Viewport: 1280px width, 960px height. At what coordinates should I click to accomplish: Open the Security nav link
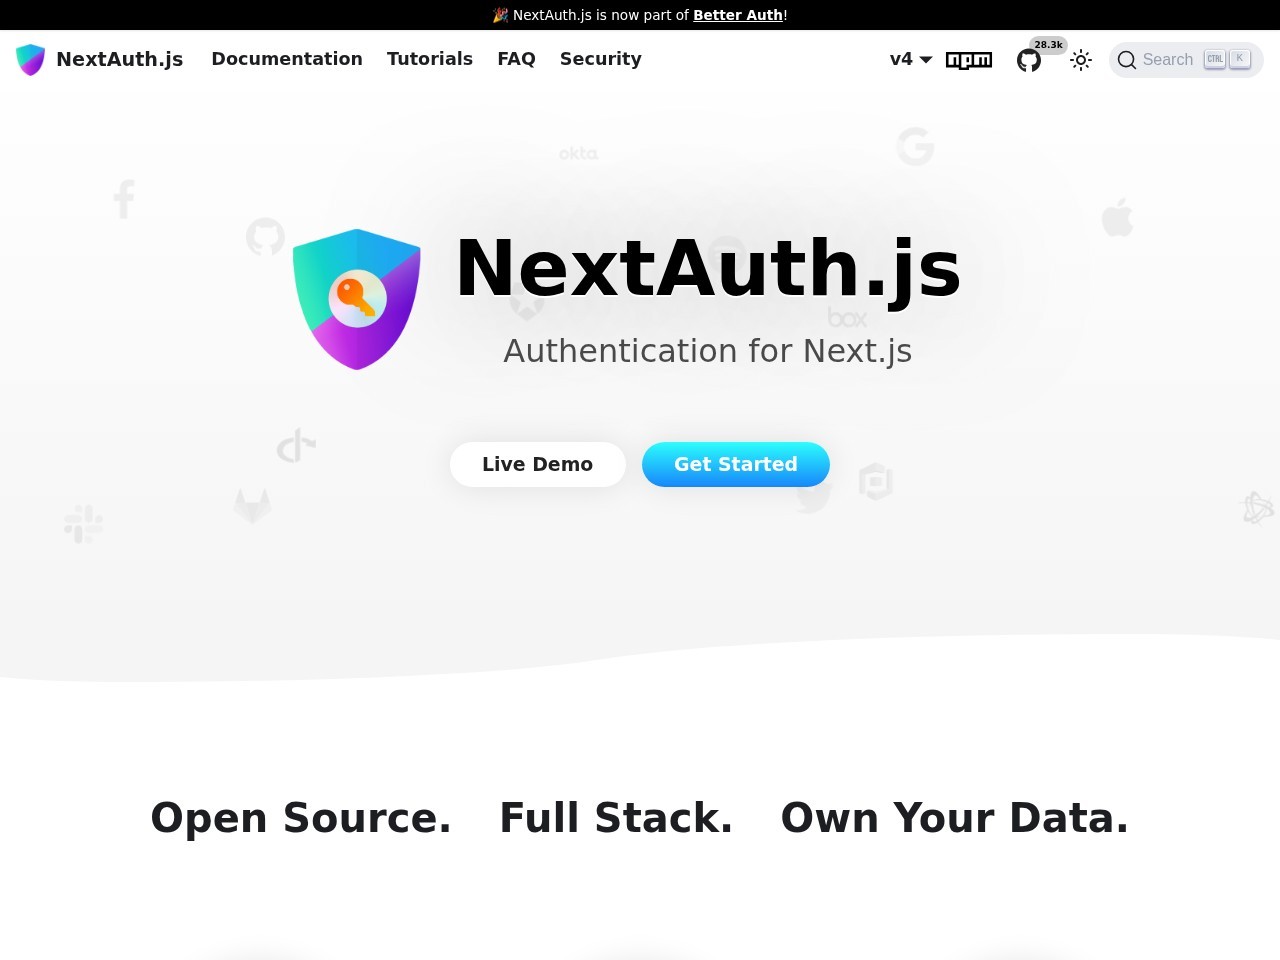(x=601, y=59)
